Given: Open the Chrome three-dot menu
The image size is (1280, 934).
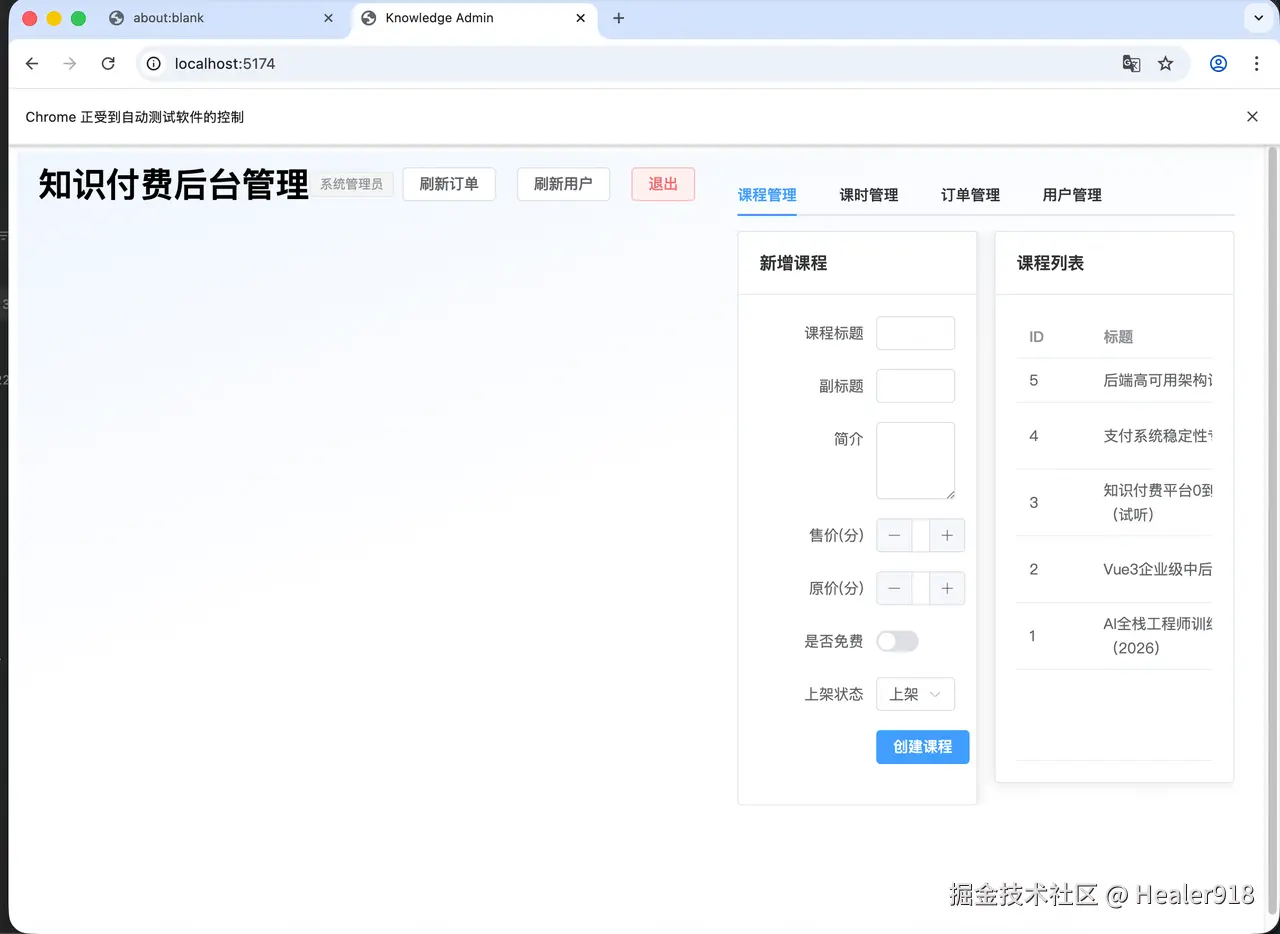Looking at the screenshot, I should [1256, 63].
